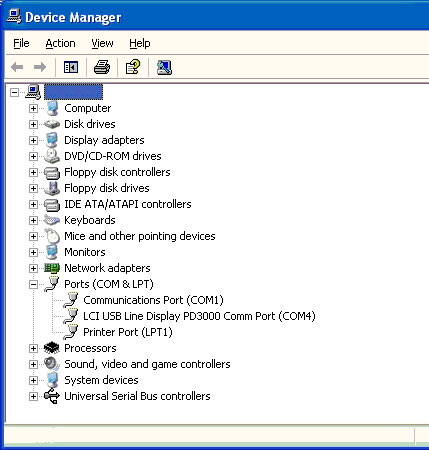Expand the Computer category

(x=33, y=108)
